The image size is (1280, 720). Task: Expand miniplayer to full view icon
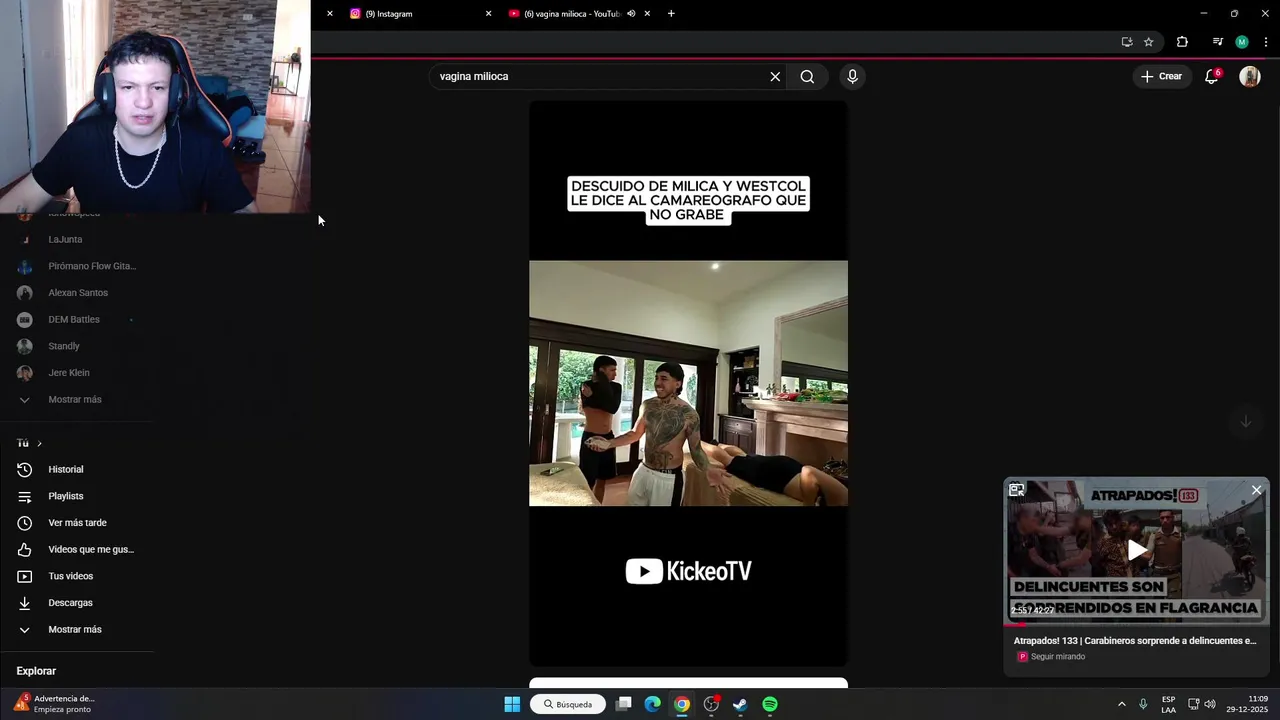[x=1017, y=489]
